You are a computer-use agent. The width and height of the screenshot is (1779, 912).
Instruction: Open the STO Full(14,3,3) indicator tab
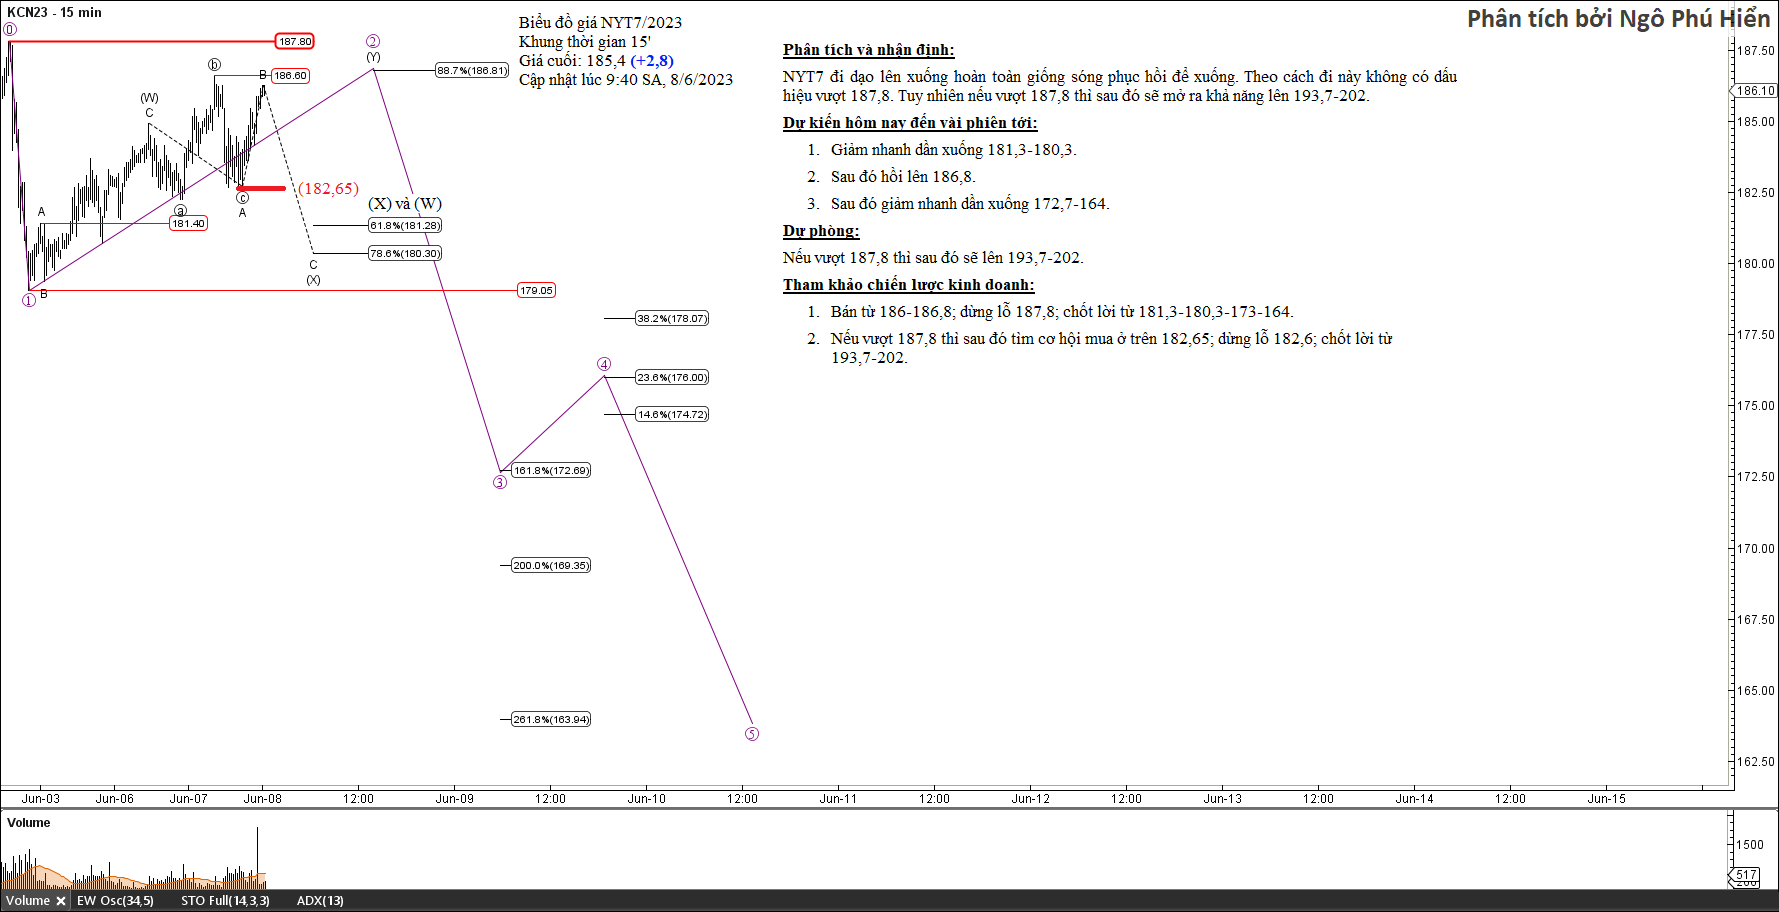(225, 901)
